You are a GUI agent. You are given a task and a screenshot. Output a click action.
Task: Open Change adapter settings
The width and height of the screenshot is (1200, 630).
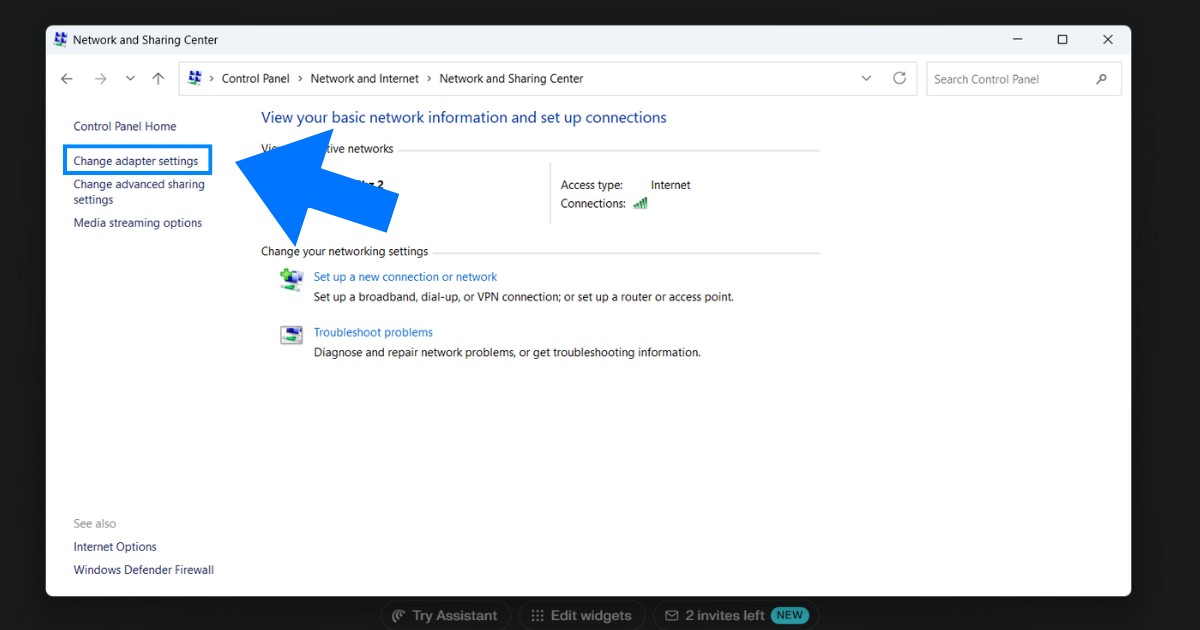137,160
